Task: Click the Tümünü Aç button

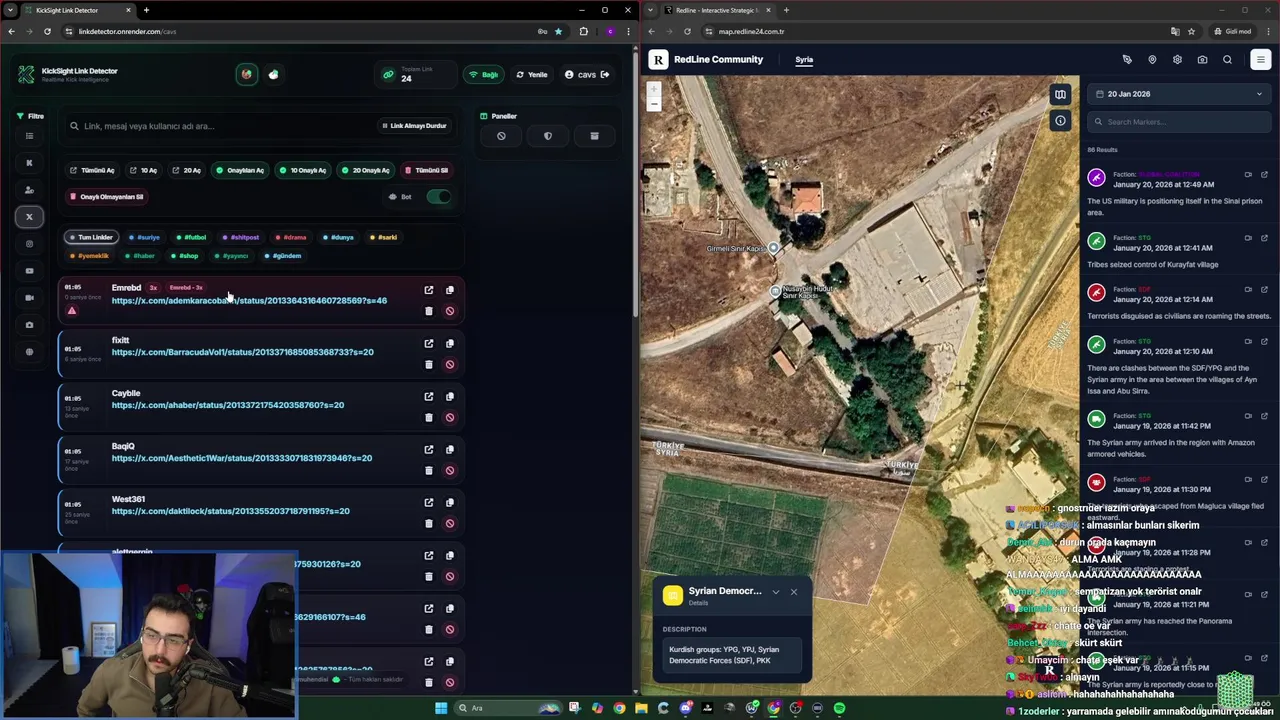Action: pos(92,170)
